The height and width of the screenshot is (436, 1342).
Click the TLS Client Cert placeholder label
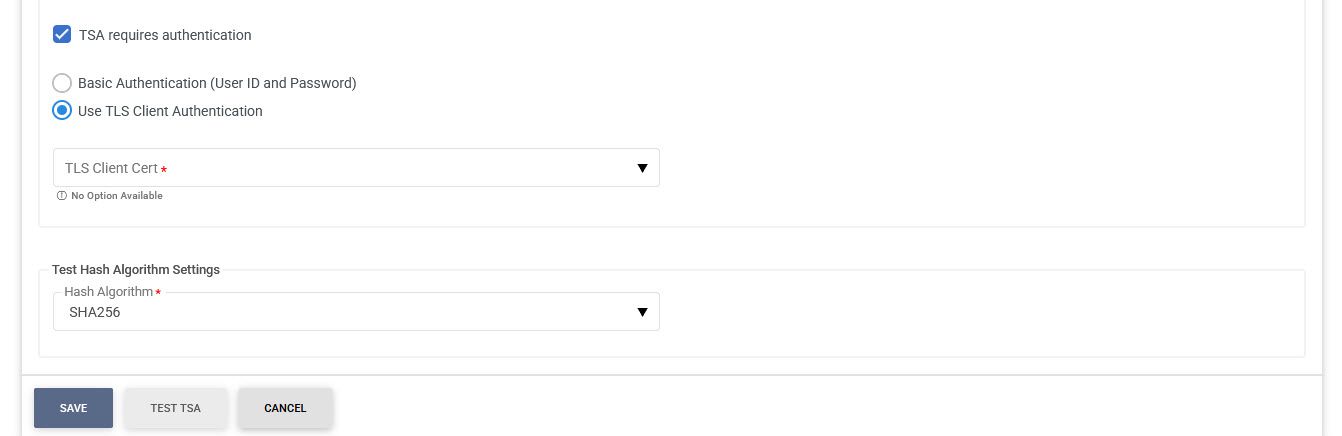pos(111,168)
